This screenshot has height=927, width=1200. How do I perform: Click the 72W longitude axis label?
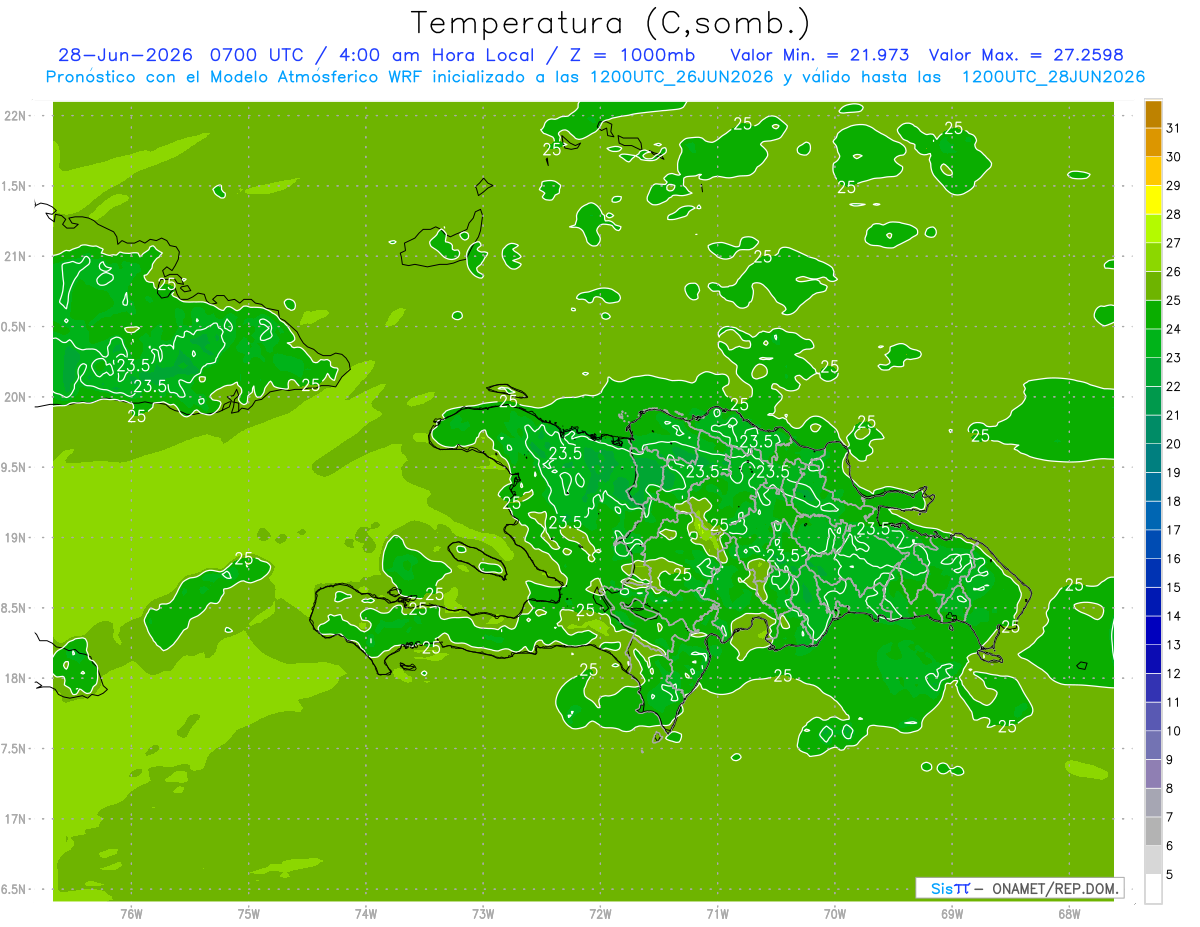(x=600, y=914)
